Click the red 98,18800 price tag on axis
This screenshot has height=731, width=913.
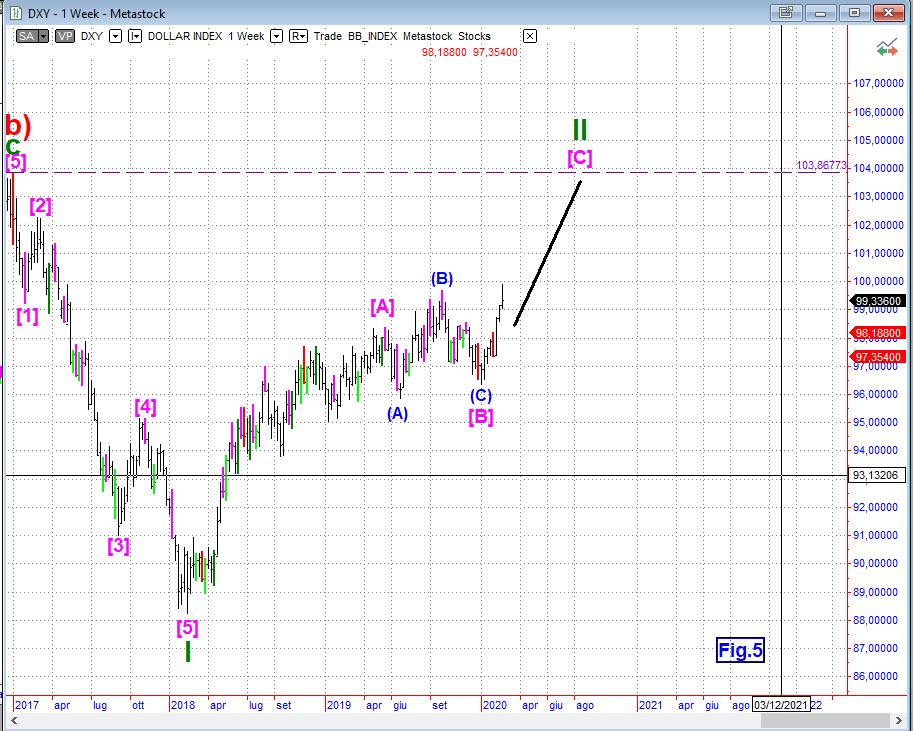tap(879, 334)
